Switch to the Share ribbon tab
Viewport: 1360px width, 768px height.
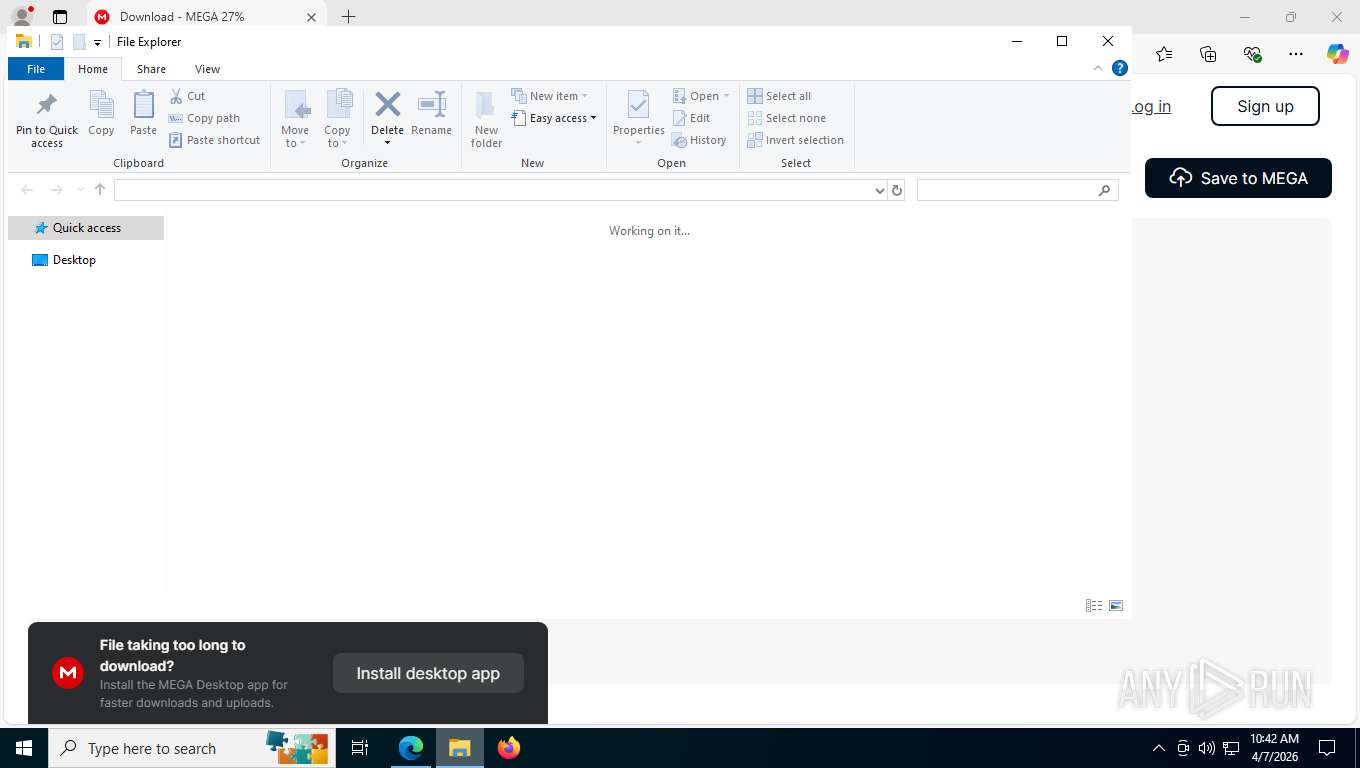click(x=152, y=69)
